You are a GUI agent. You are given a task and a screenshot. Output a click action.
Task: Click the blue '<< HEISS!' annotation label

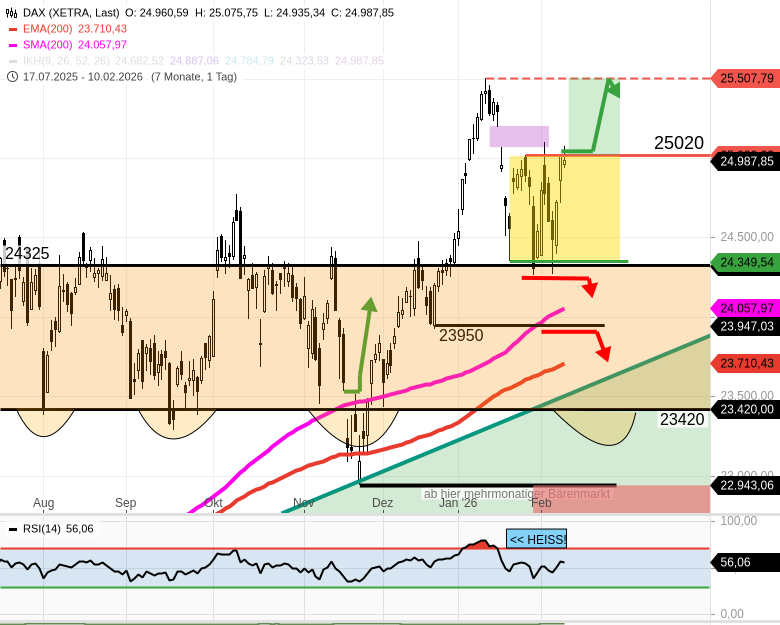click(x=537, y=539)
